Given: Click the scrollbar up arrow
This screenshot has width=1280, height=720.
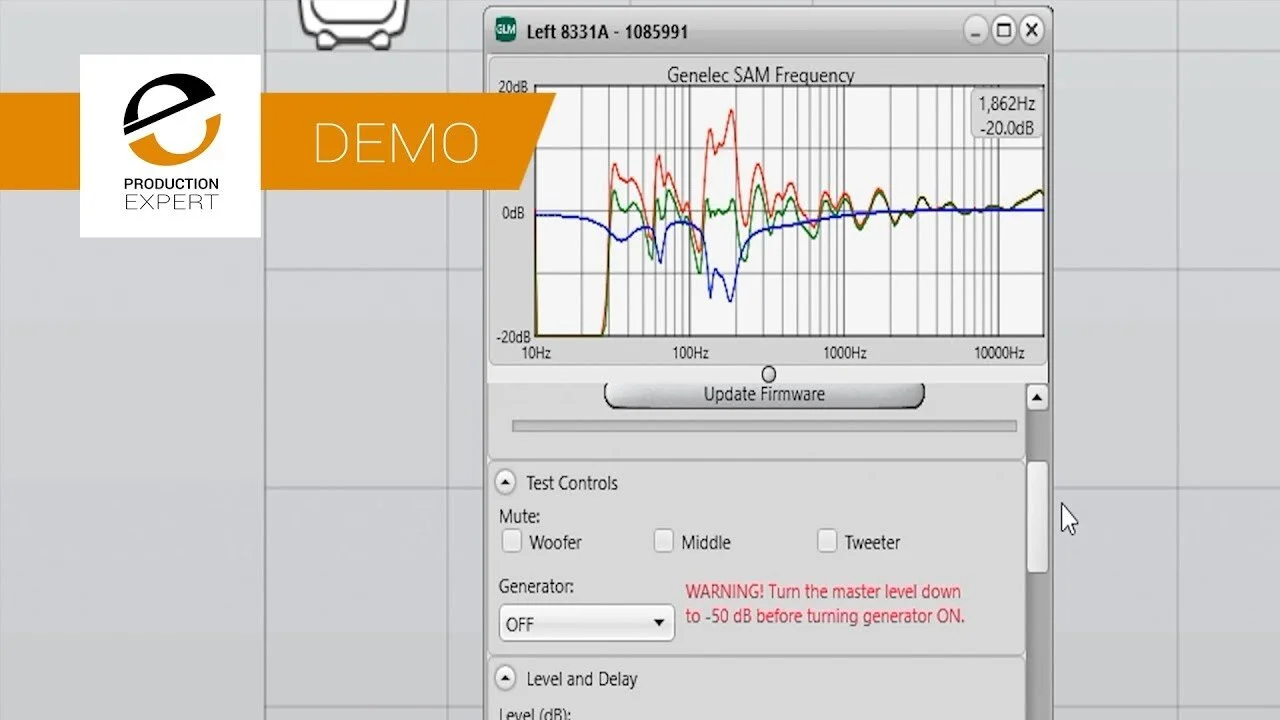Looking at the screenshot, I should click(1037, 397).
